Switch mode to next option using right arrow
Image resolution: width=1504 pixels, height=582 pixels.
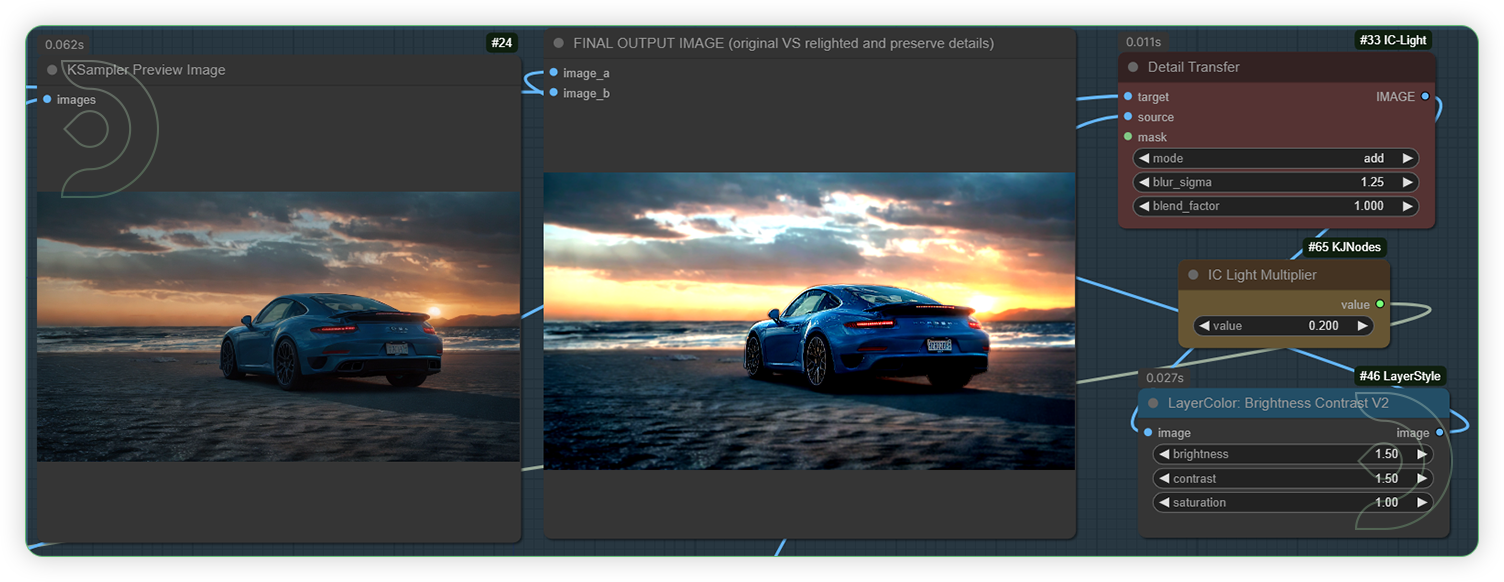(1407, 158)
